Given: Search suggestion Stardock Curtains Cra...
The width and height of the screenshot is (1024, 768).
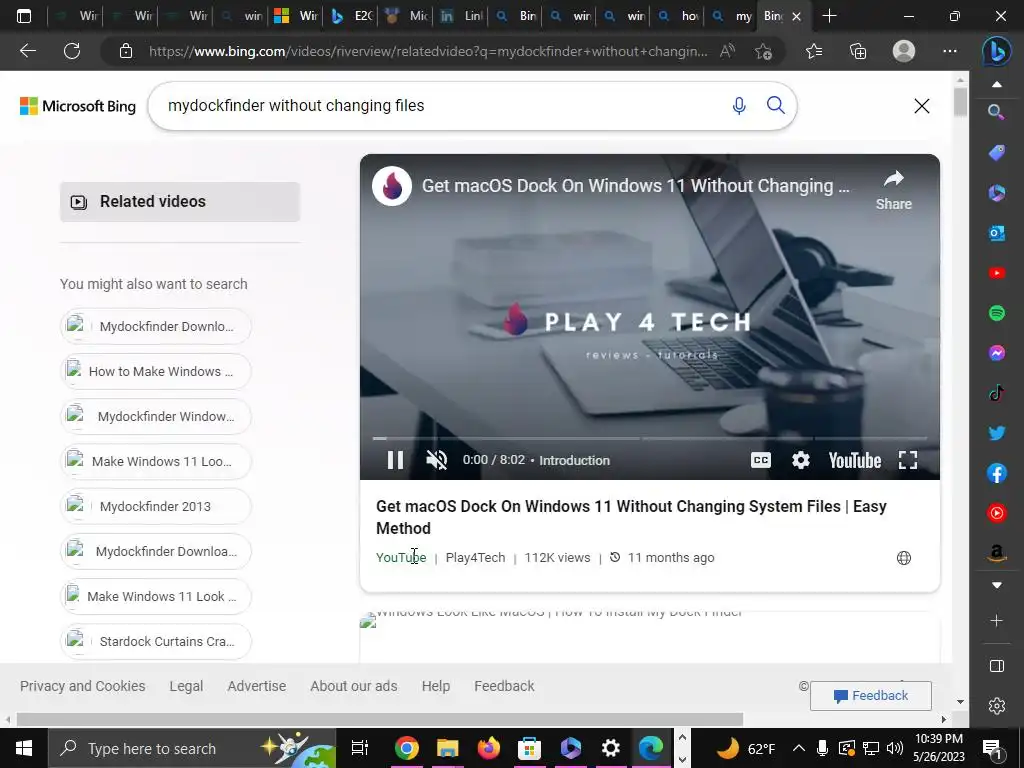Looking at the screenshot, I should tap(155, 641).
